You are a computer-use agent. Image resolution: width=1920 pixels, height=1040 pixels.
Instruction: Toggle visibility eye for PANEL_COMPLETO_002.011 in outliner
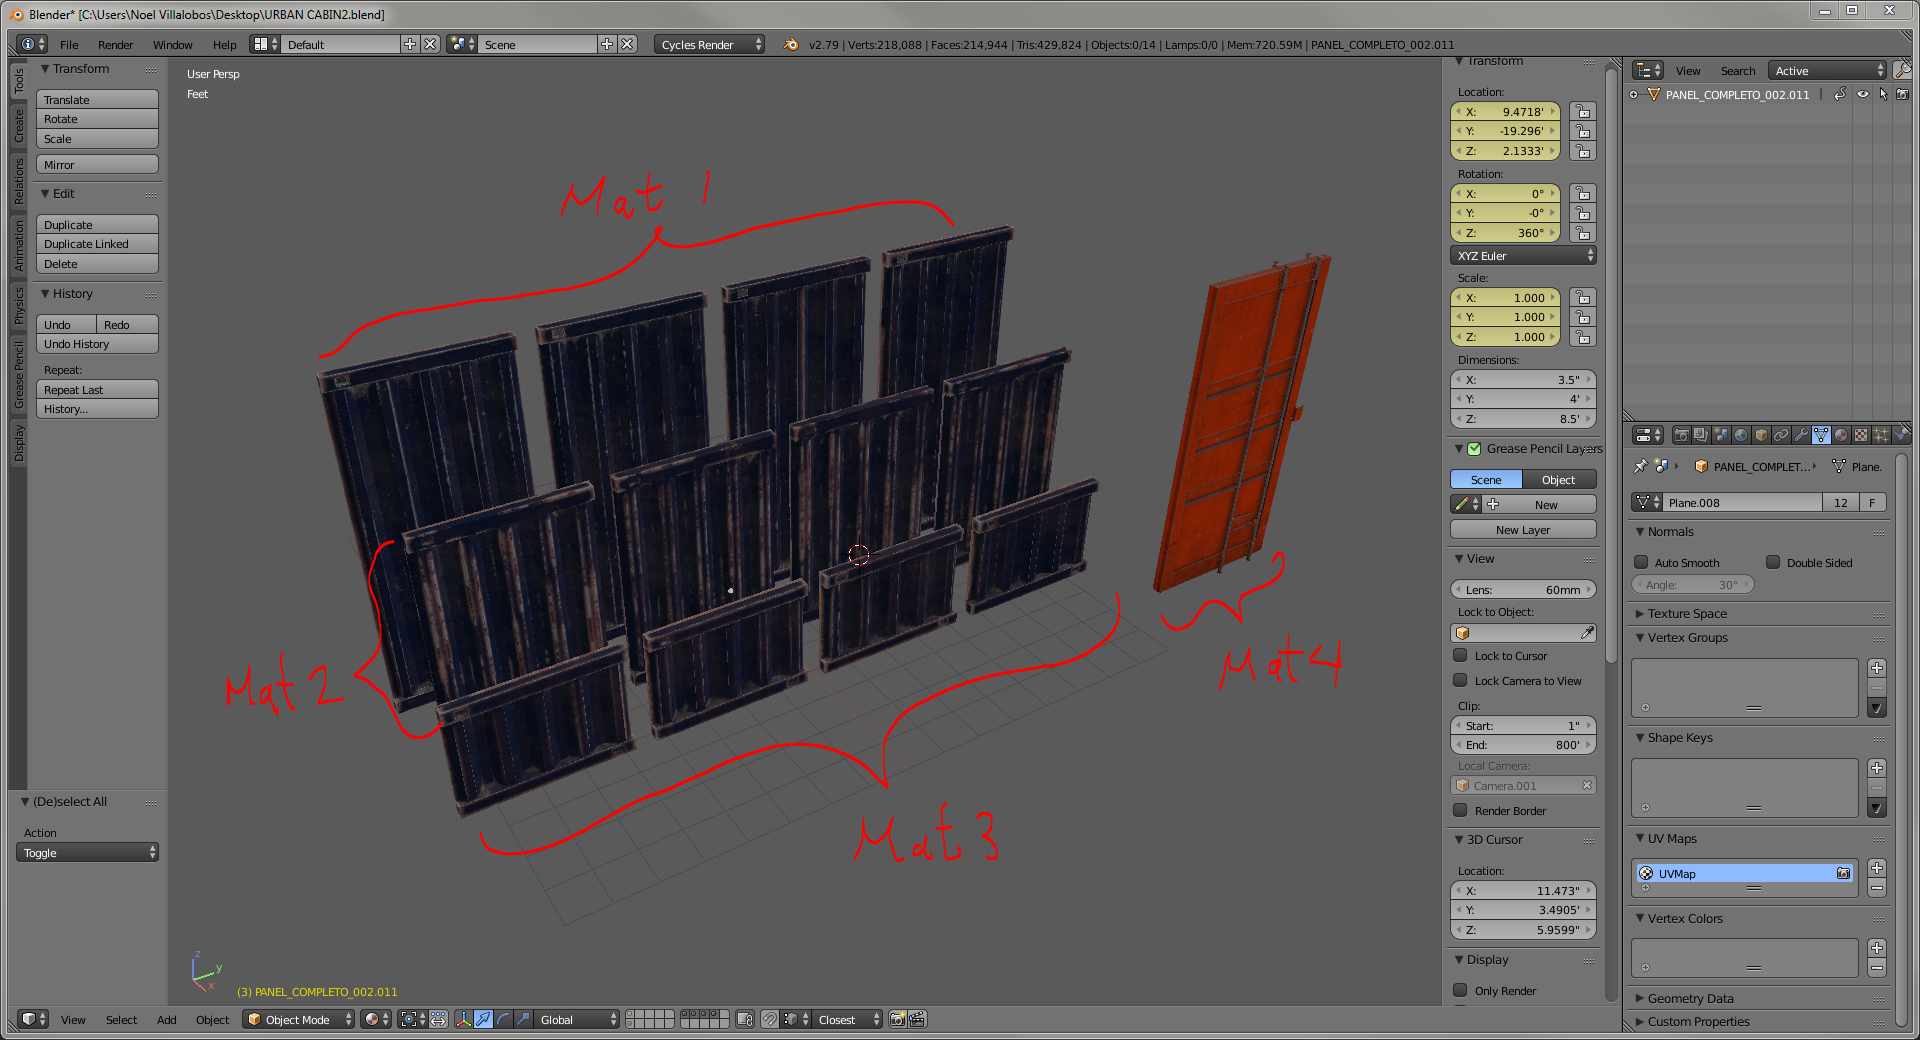[x=1862, y=94]
